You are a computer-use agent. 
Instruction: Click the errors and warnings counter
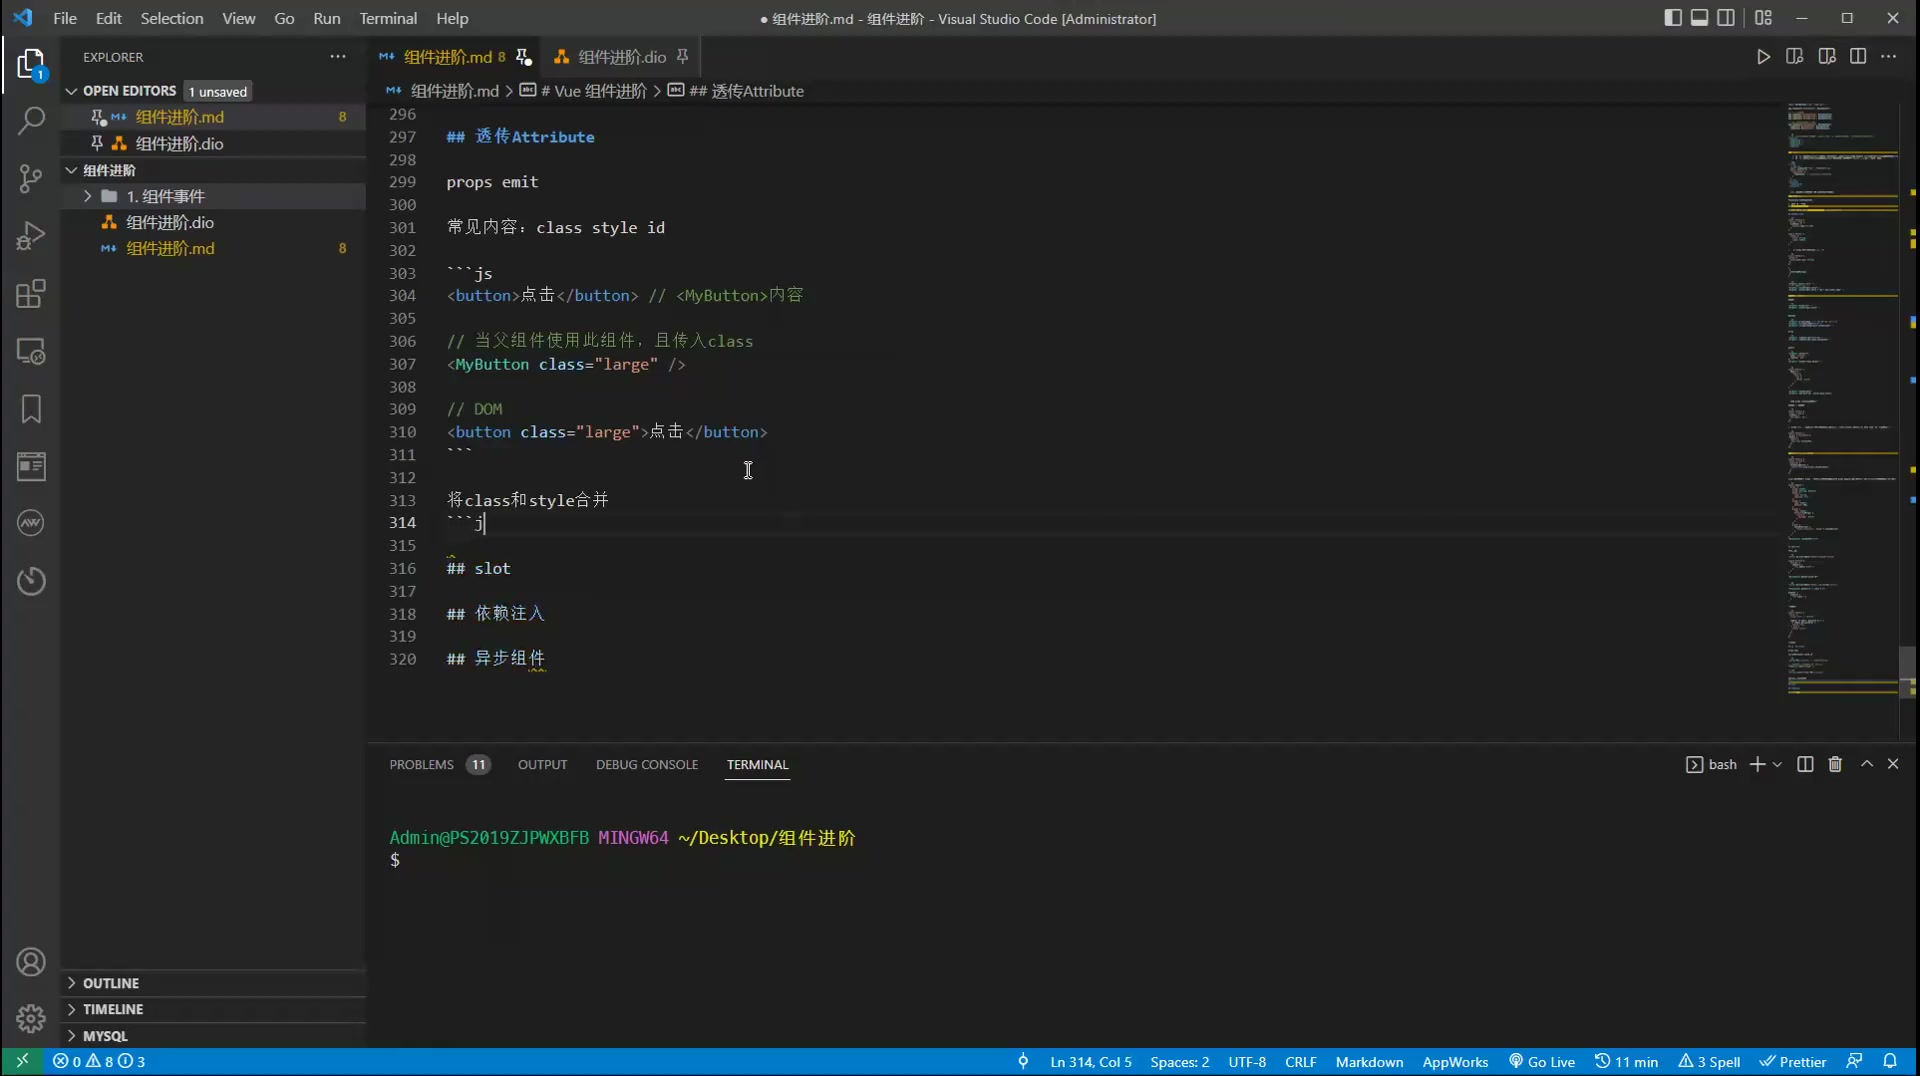point(99,1061)
